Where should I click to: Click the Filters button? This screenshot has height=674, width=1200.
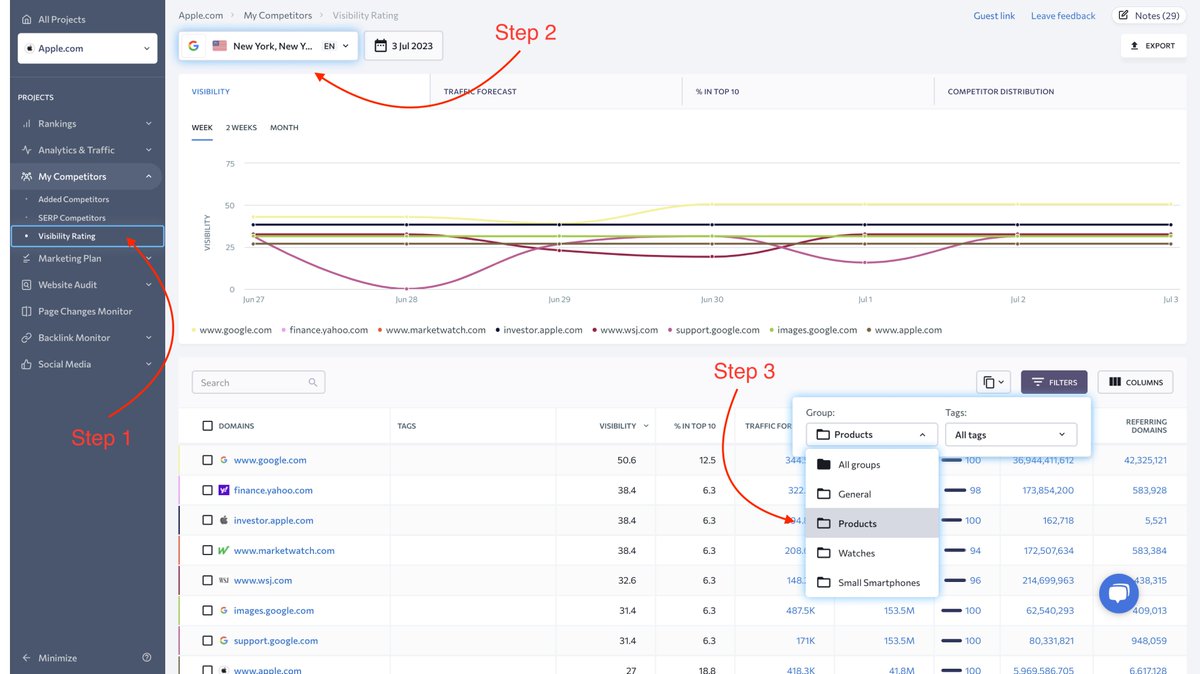click(x=1054, y=382)
